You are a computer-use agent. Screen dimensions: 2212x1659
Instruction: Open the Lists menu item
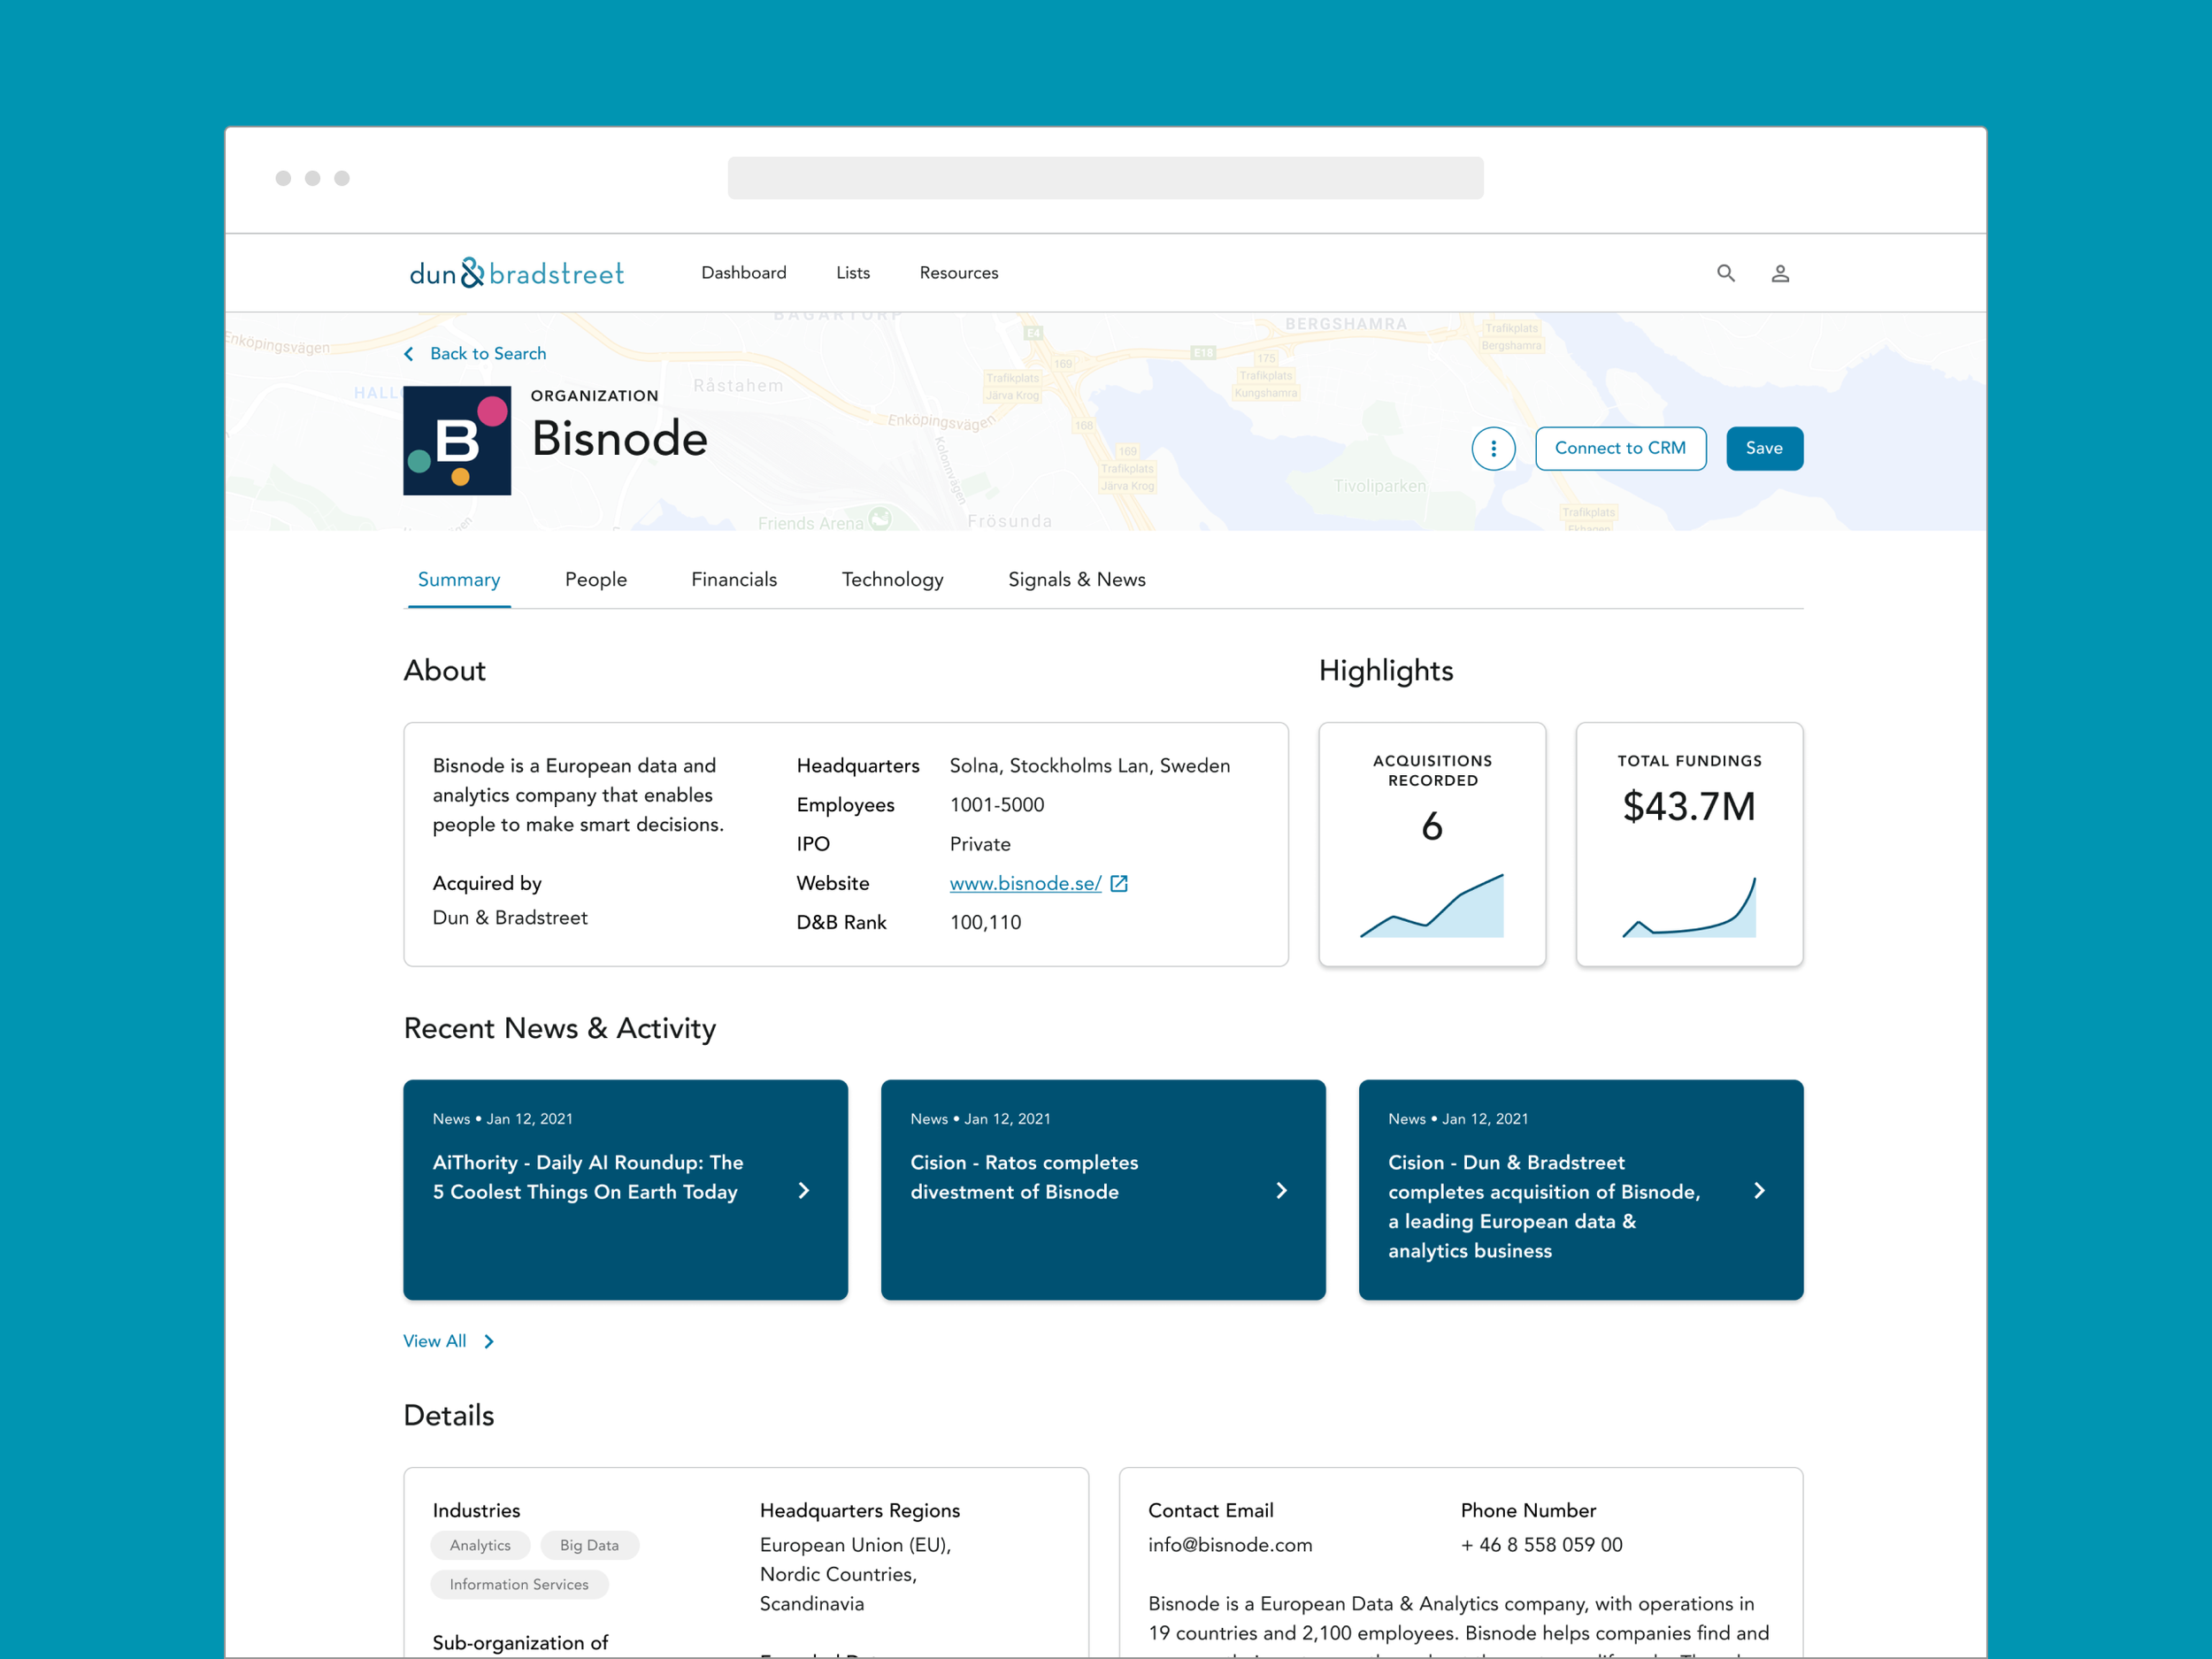click(x=852, y=273)
